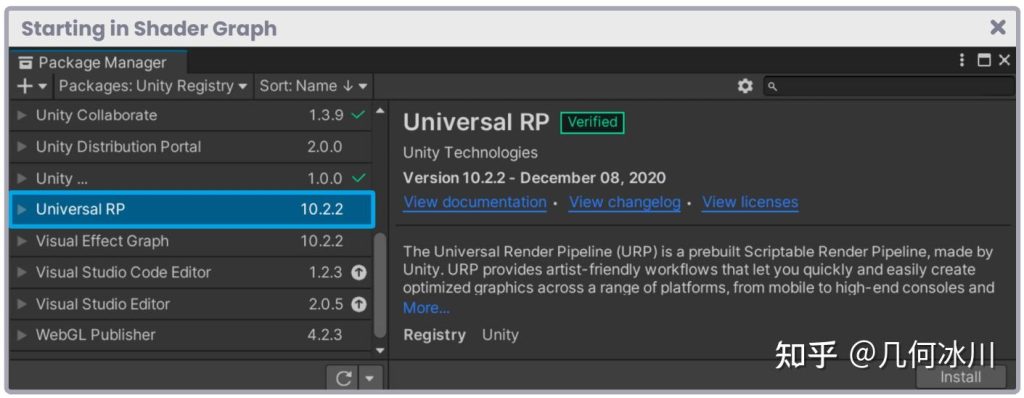Select the Unity Distribution Portal package
This screenshot has width=1024, height=398.
(191, 147)
